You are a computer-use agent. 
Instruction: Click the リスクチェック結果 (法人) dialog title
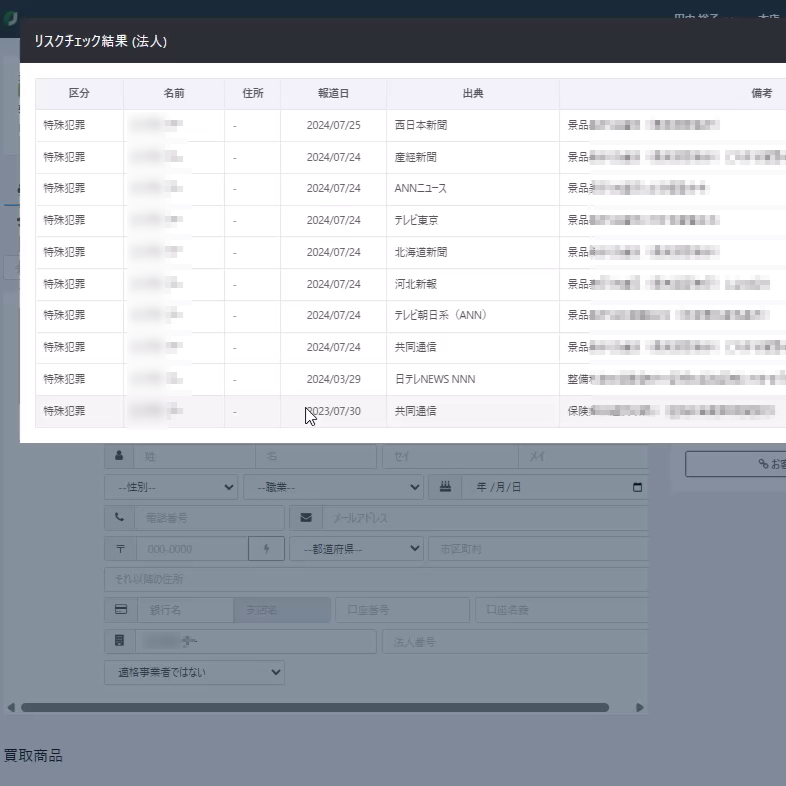[x=100, y=41]
